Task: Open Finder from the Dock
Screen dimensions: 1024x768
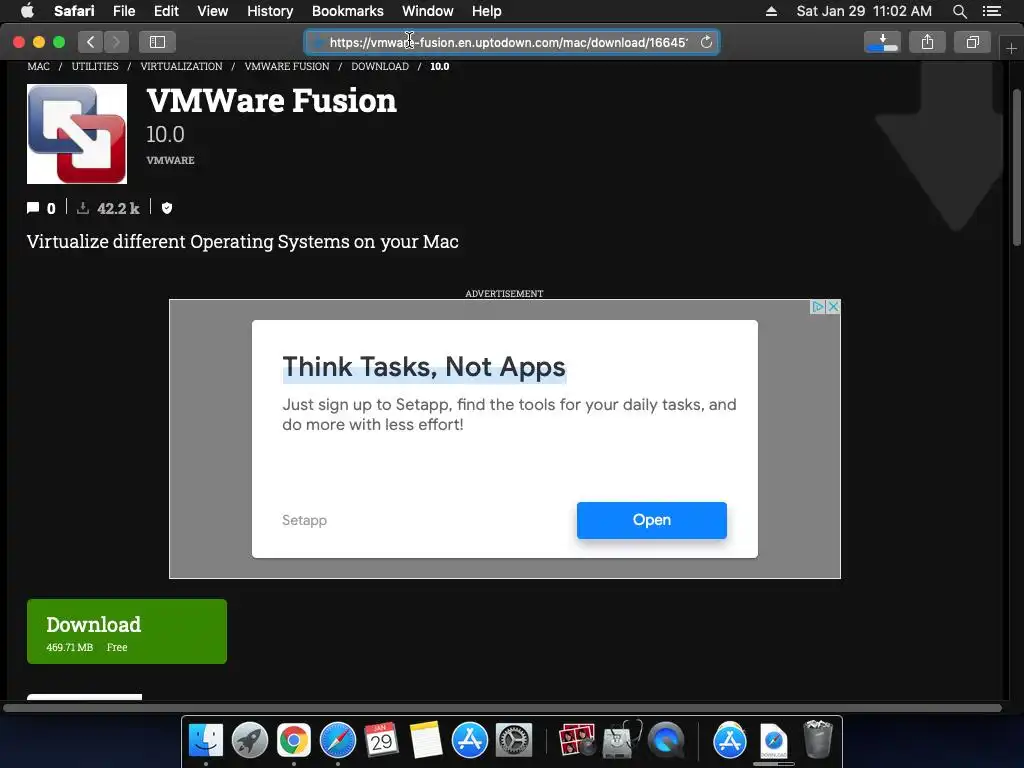Action: (x=206, y=741)
